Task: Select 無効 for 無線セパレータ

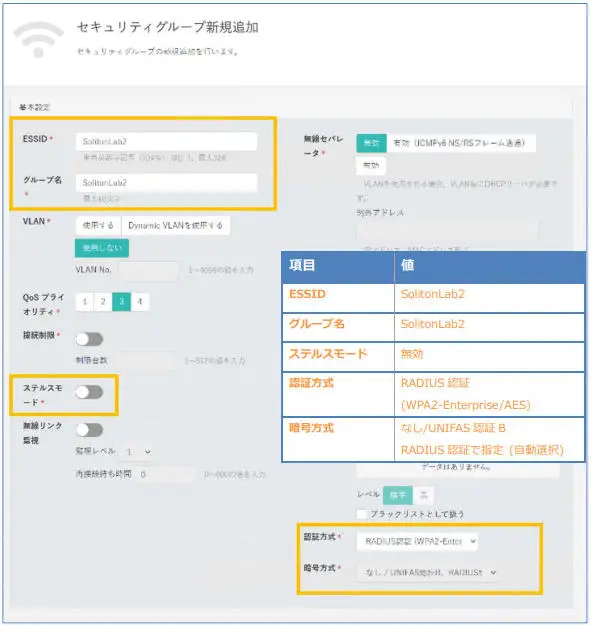Action: click(x=371, y=143)
